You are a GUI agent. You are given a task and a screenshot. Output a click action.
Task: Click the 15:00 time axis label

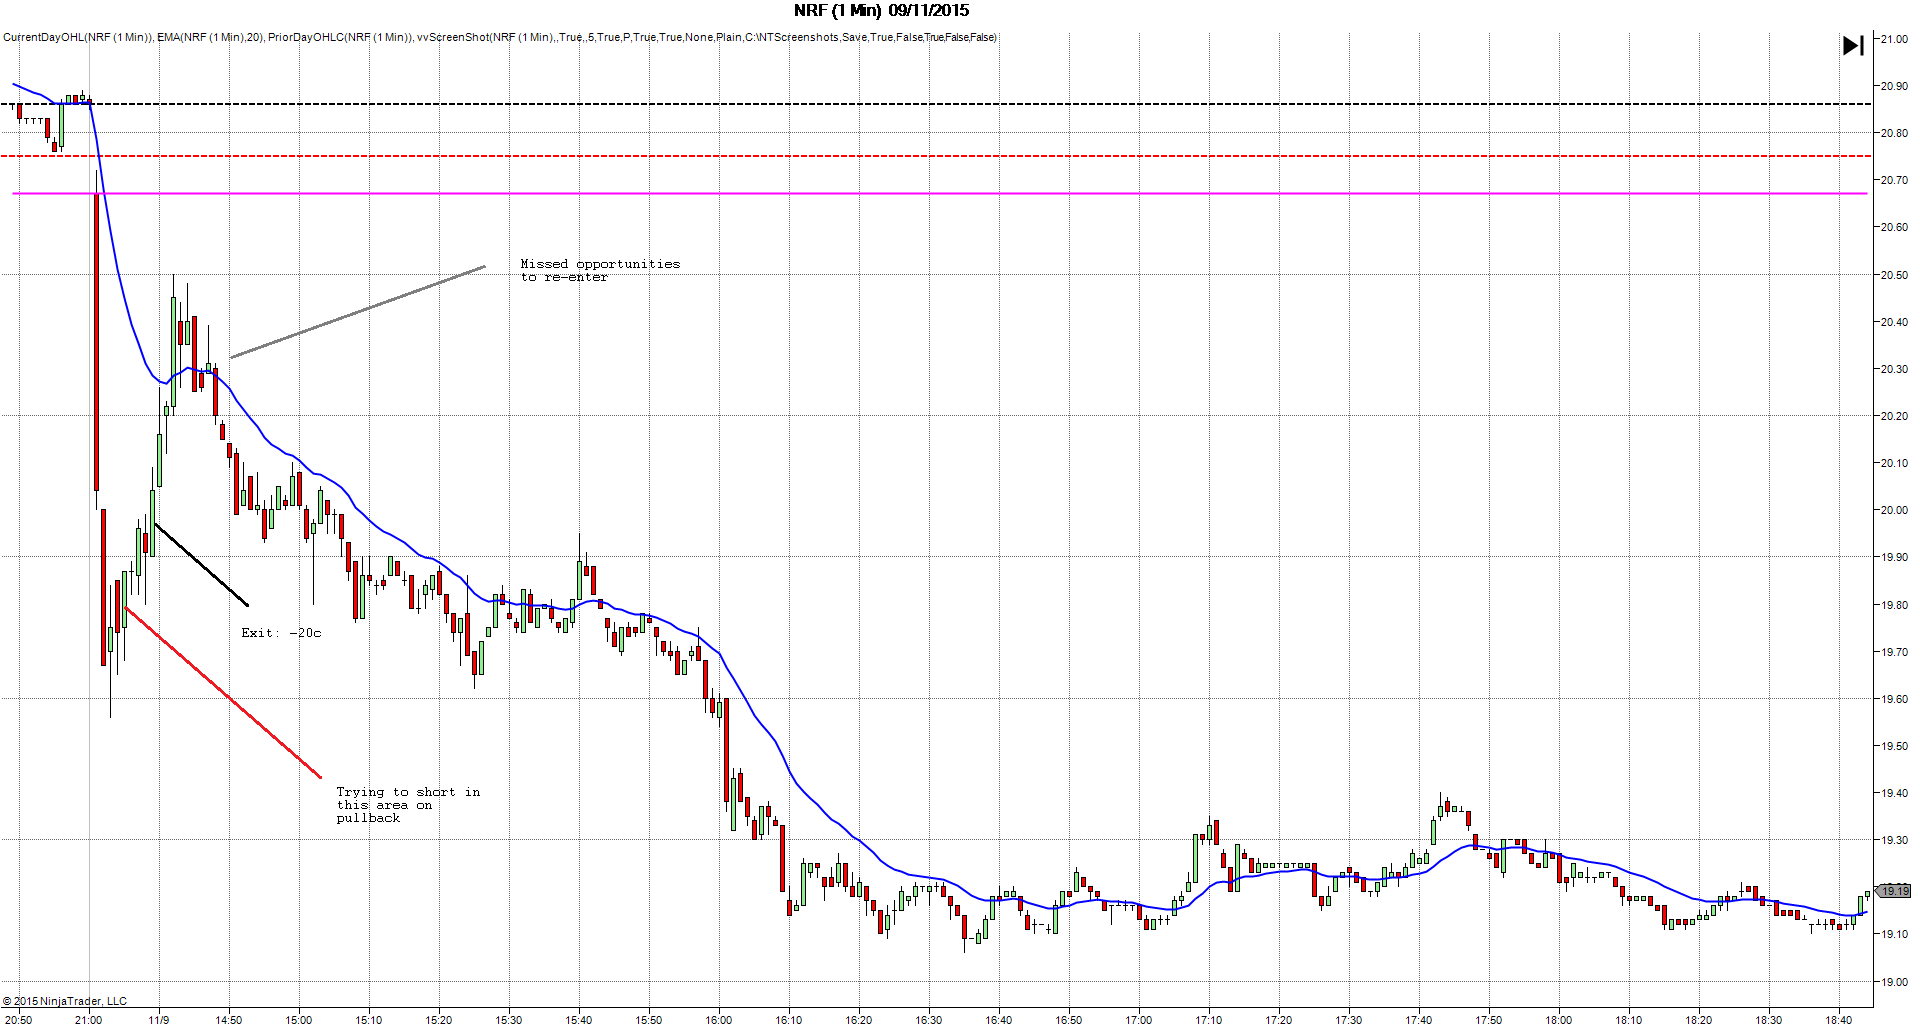click(298, 1020)
